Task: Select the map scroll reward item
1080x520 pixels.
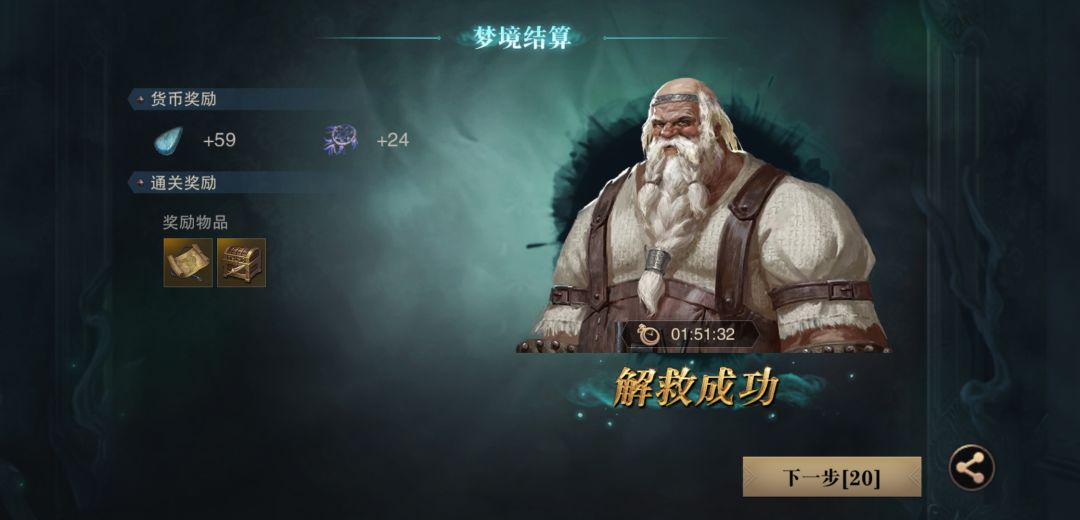Action: pos(188,262)
